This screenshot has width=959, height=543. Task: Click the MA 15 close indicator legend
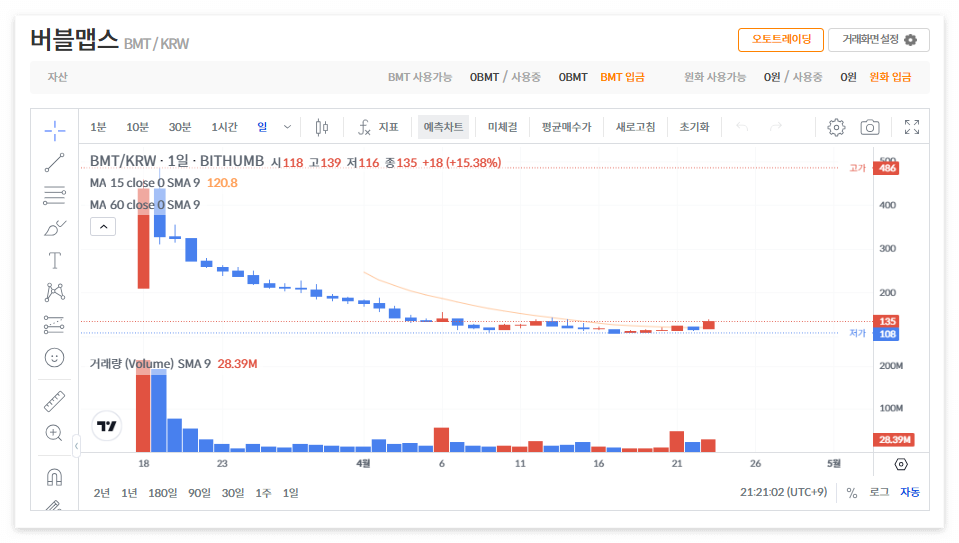pyautogui.click(x=145, y=183)
